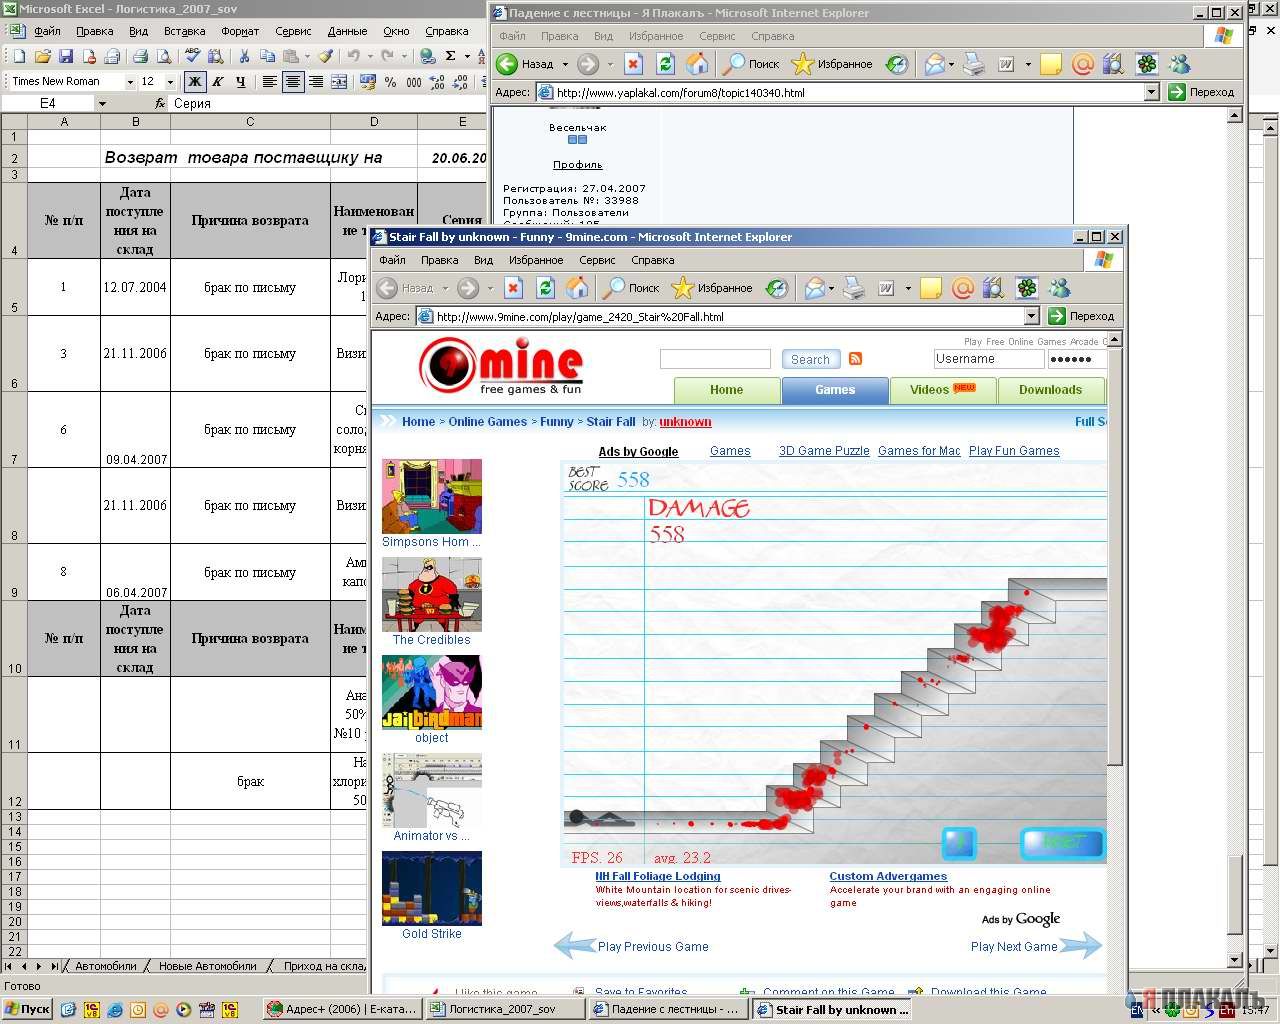This screenshot has height=1024, width=1280.
Task: Toggle left alignment in Excel toolbar
Action: (x=270, y=82)
